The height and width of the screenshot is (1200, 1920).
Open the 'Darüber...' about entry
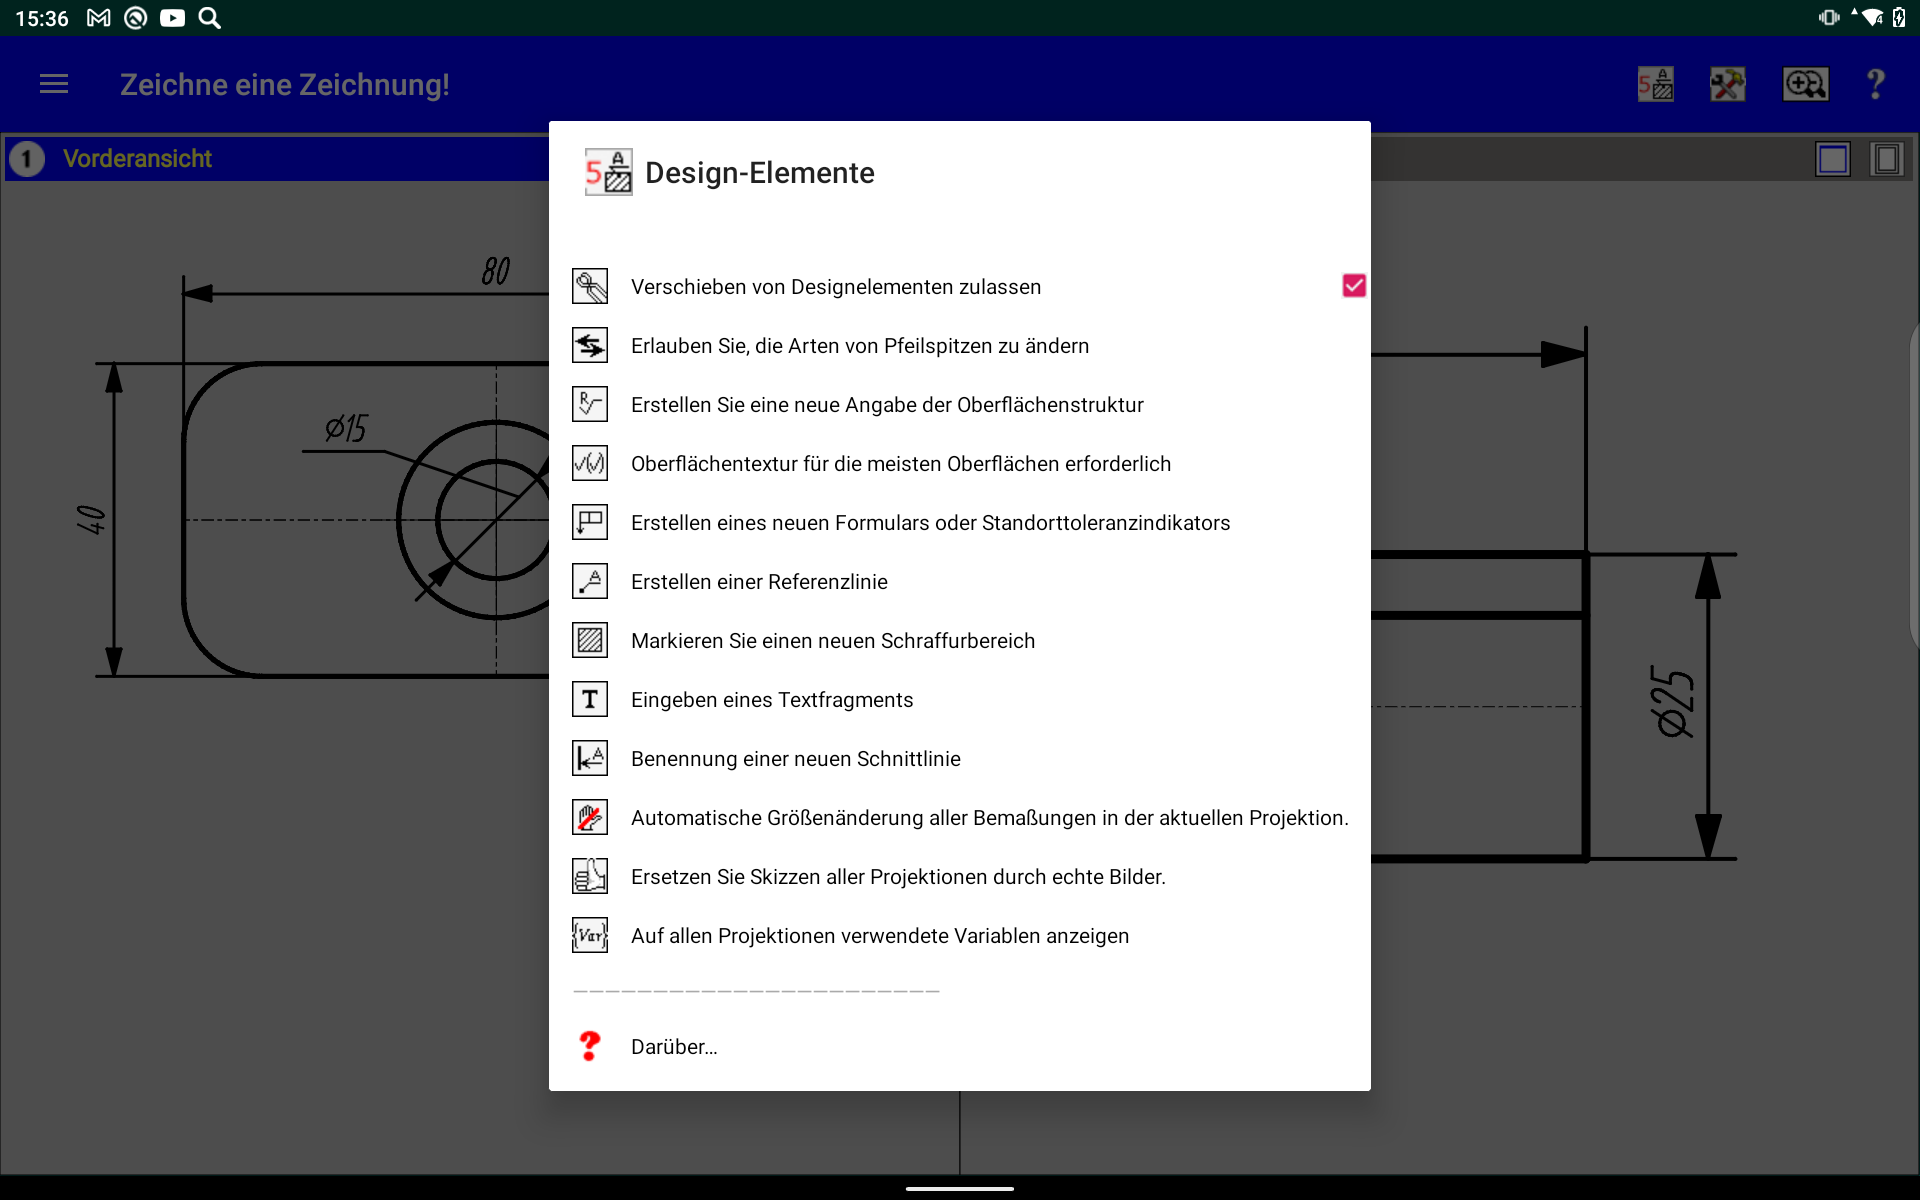click(x=673, y=1047)
